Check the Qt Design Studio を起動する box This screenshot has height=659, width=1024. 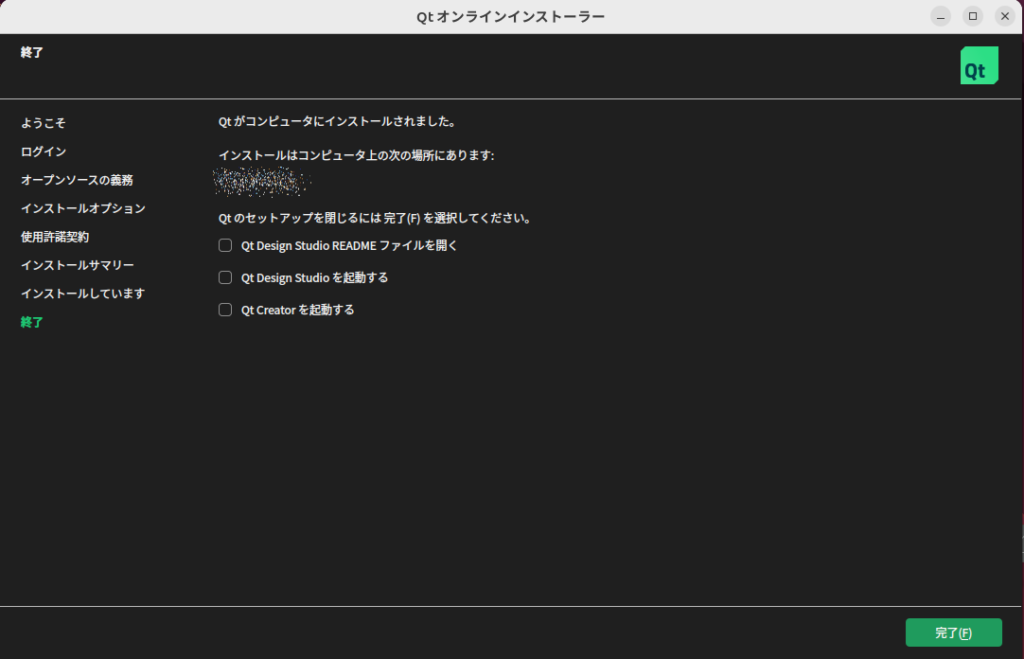coord(225,277)
